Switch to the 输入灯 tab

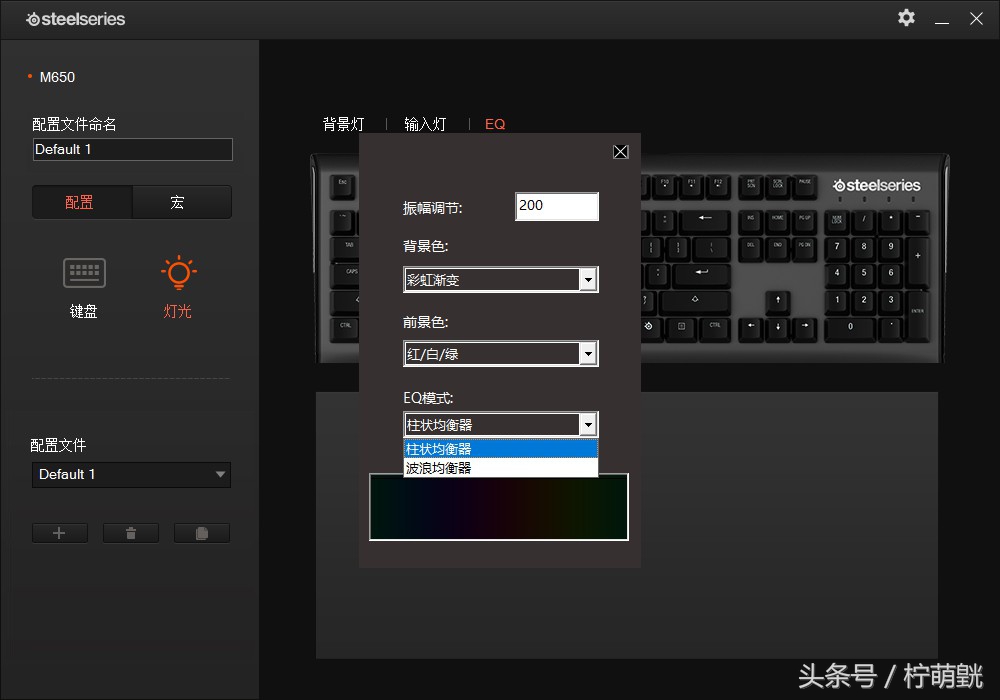pyautogui.click(x=424, y=124)
